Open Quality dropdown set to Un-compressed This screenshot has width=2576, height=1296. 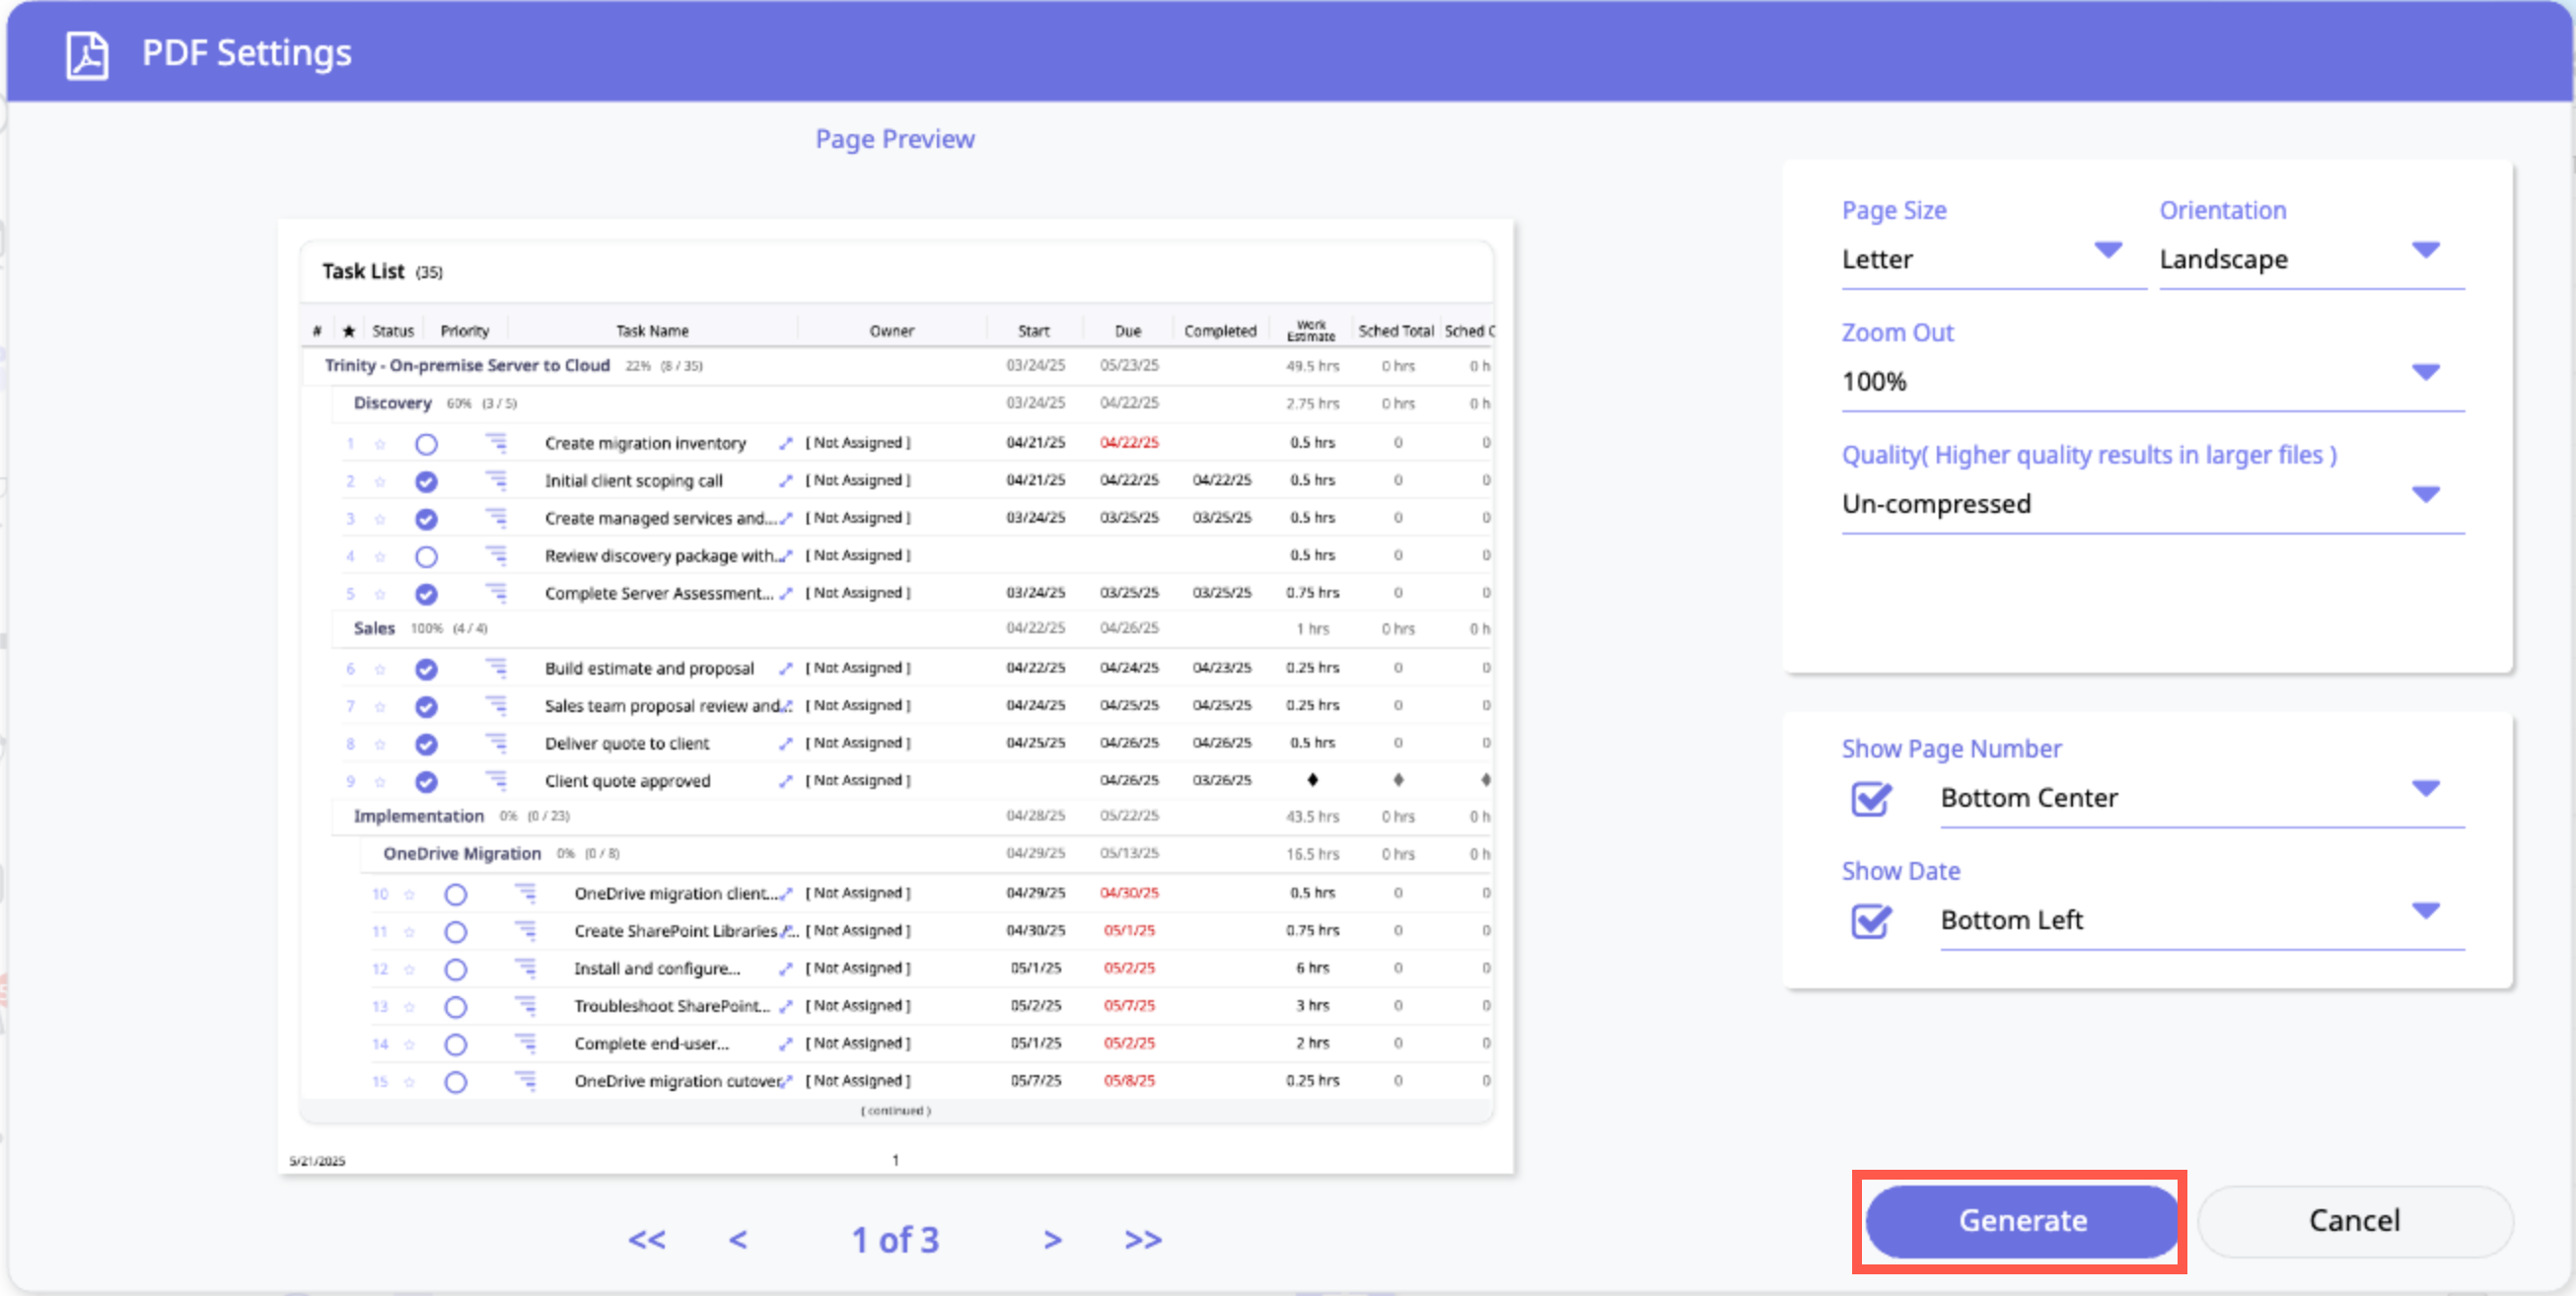tap(2152, 503)
